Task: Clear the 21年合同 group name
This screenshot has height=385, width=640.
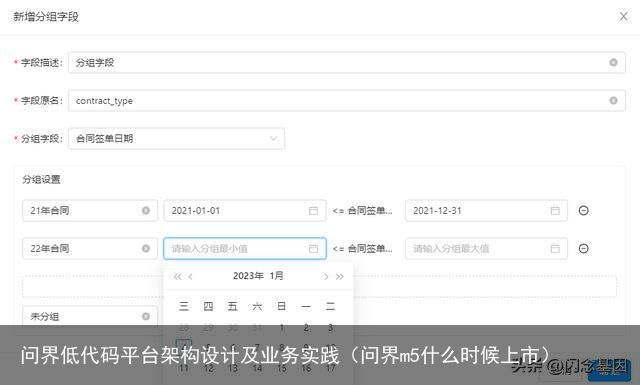Action: [x=146, y=210]
